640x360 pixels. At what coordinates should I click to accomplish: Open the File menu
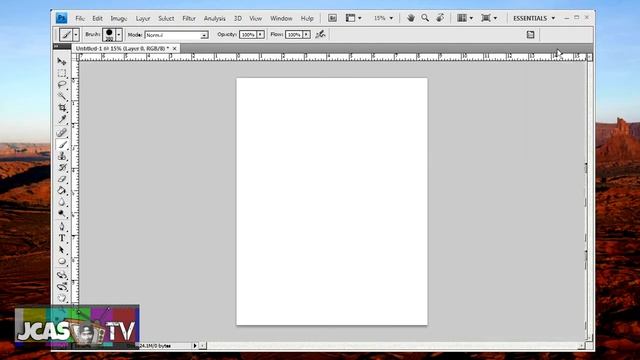pos(80,18)
